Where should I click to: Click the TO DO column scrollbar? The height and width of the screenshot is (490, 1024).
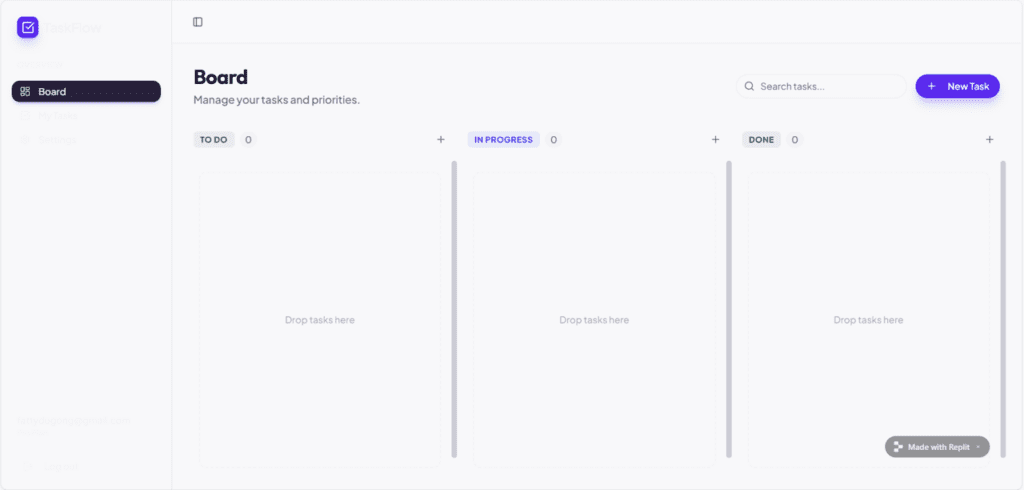[x=454, y=309]
